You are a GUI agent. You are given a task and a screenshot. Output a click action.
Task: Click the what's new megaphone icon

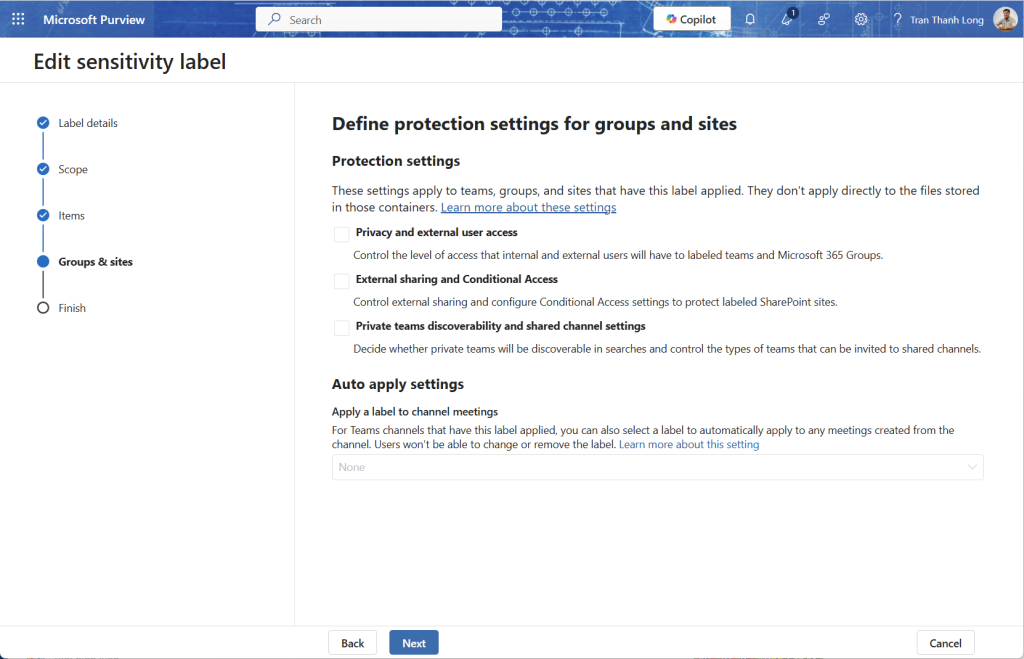point(787,19)
